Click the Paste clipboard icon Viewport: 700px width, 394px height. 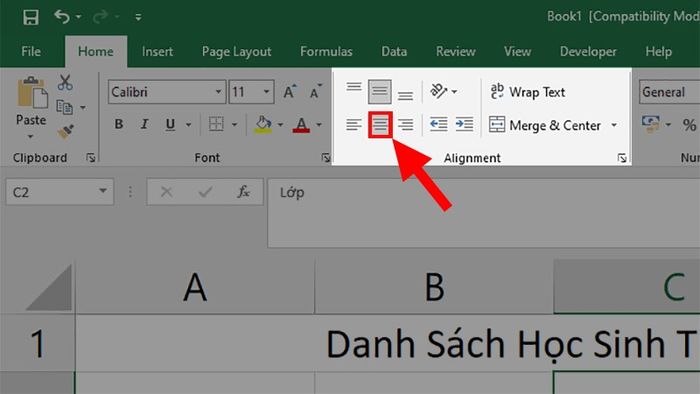click(32, 93)
